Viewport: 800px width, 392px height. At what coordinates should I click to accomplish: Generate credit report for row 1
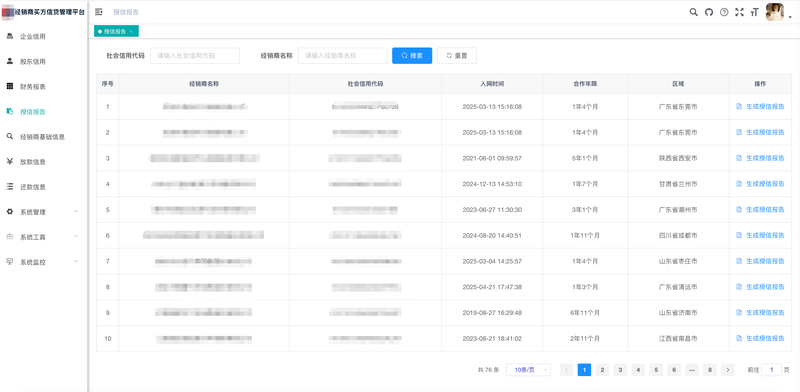tap(760, 107)
